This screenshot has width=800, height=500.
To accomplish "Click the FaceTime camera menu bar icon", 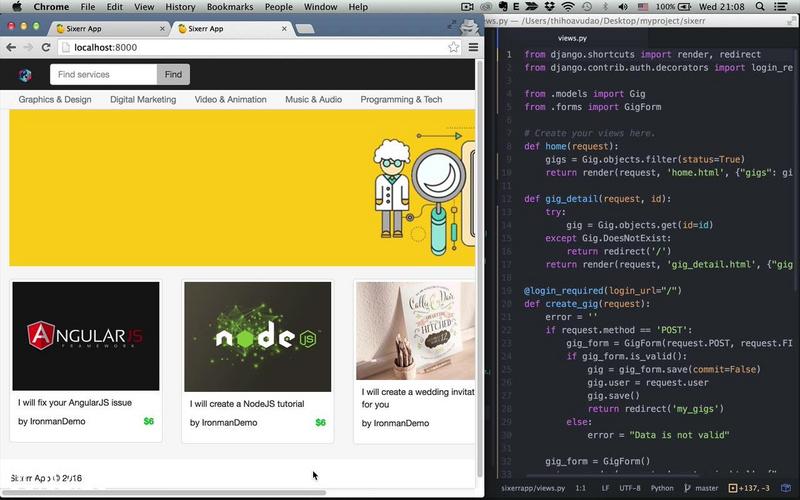I will (x=467, y=7).
